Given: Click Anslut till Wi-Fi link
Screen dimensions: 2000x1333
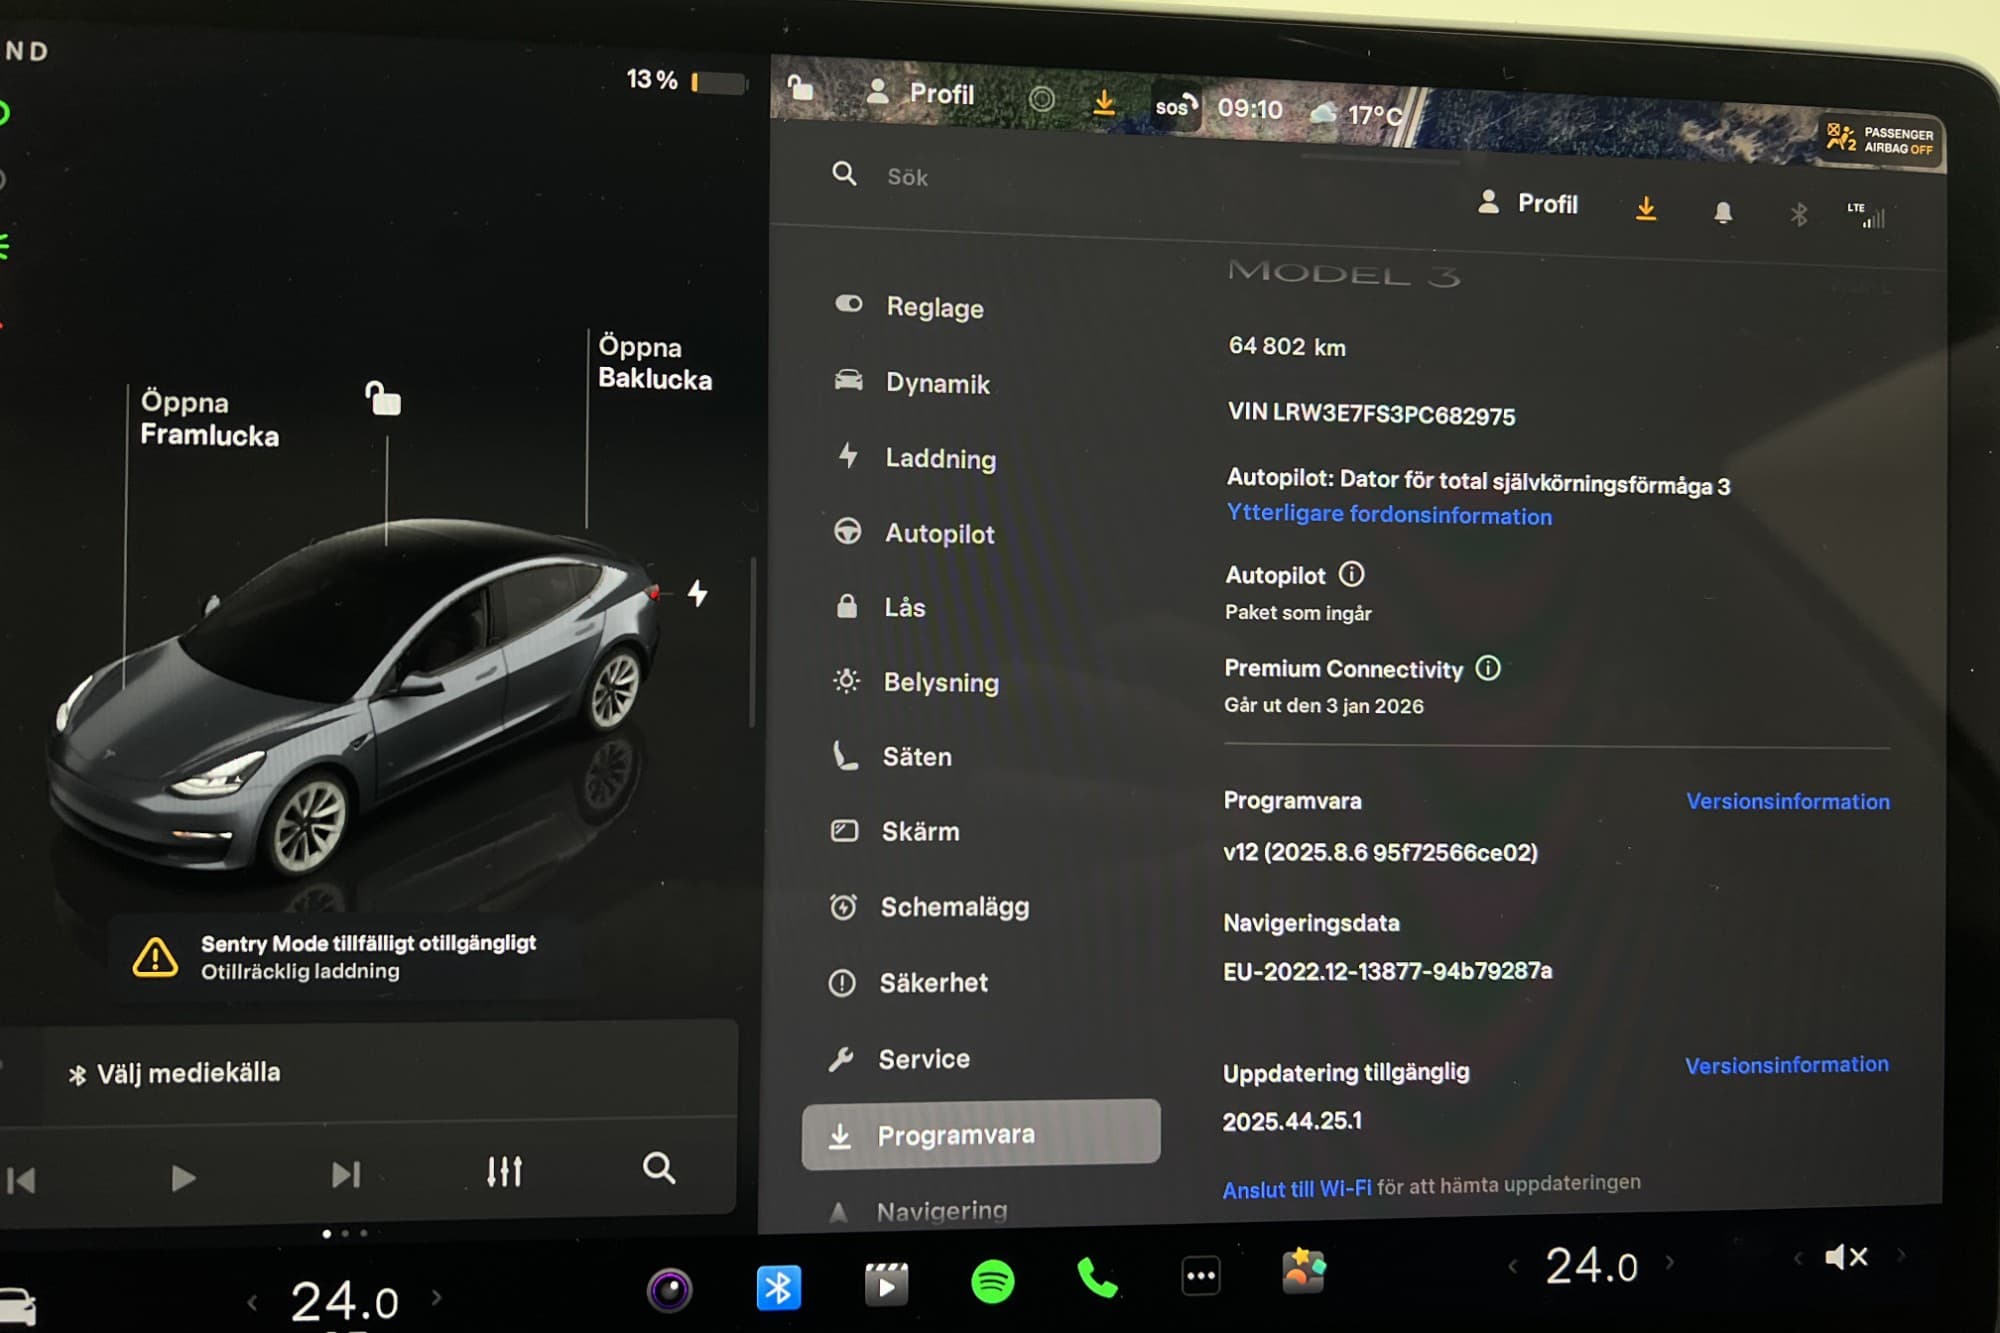Looking at the screenshot, I should pos(1296,1189).
